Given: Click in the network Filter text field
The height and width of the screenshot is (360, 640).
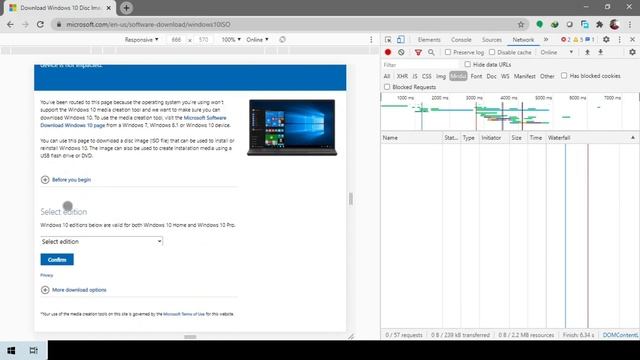Looking at the screenshot, I should (x=420, y=64).
